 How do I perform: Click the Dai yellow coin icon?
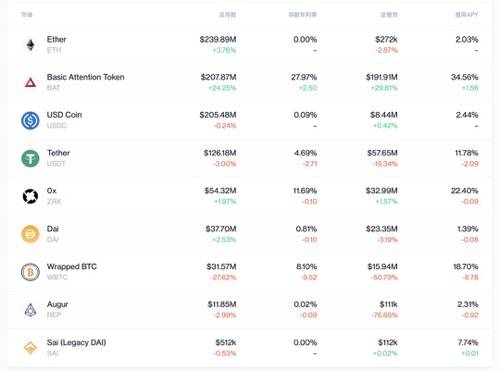(x=30, y=234)
